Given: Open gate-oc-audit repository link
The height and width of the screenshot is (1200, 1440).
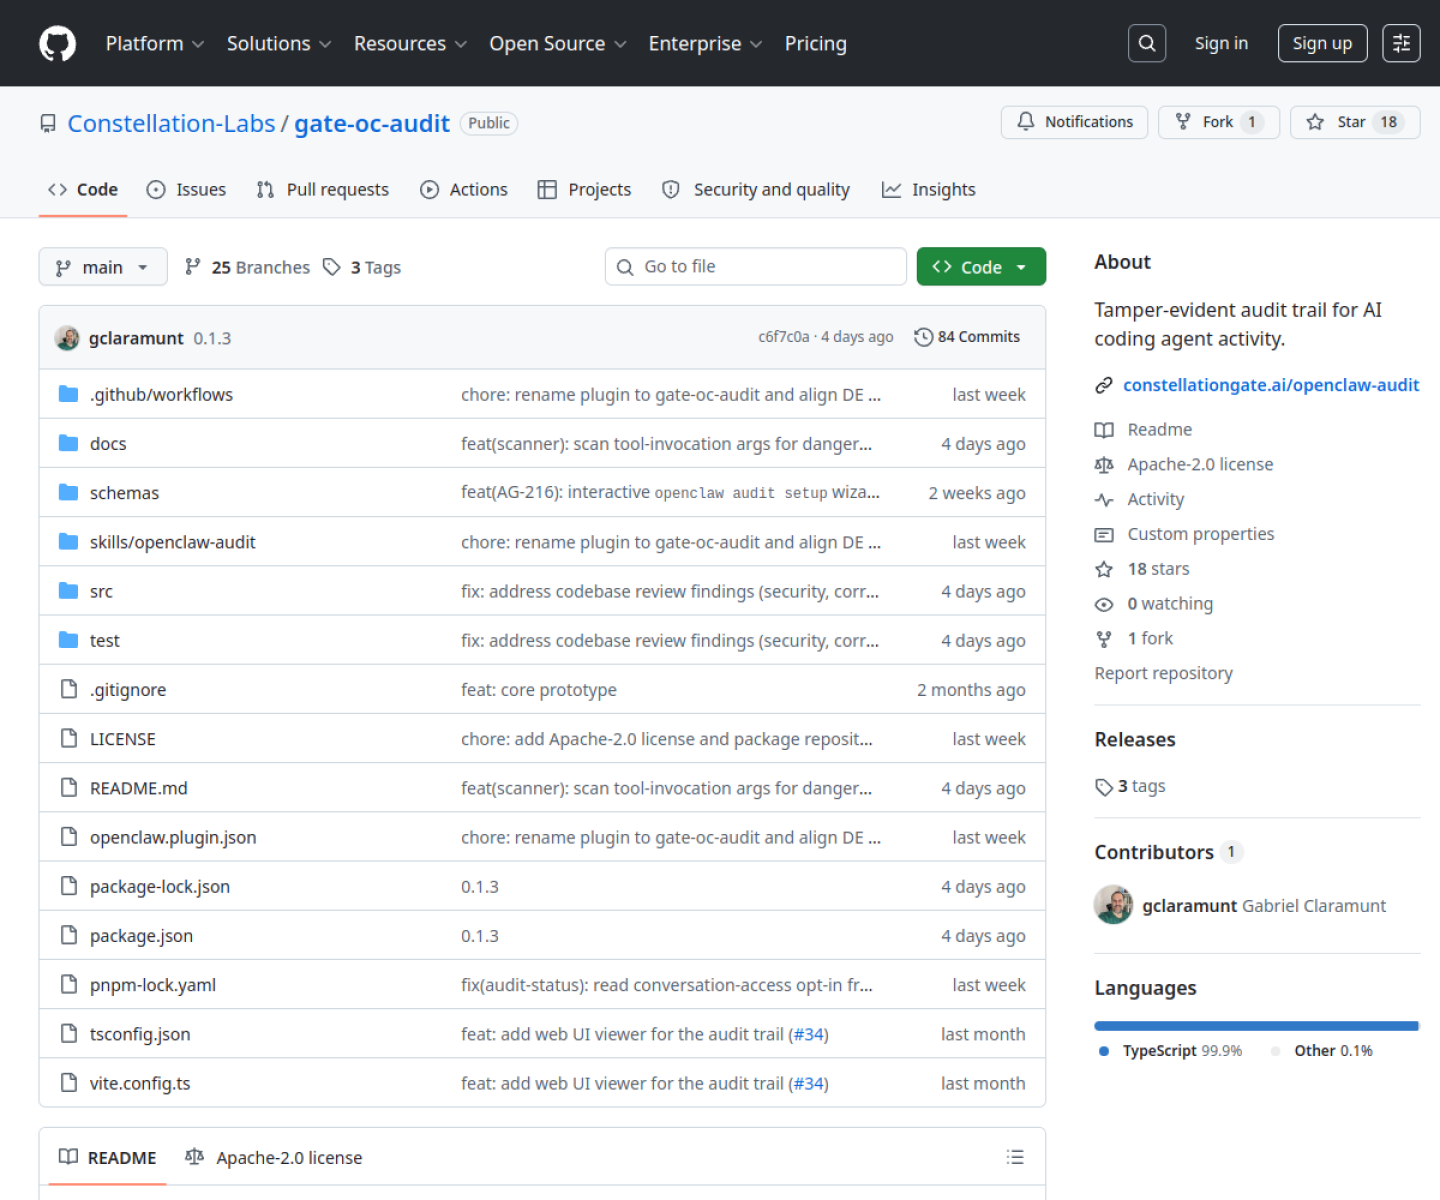Looking at the screenshot, I should (x=372, y=123).
